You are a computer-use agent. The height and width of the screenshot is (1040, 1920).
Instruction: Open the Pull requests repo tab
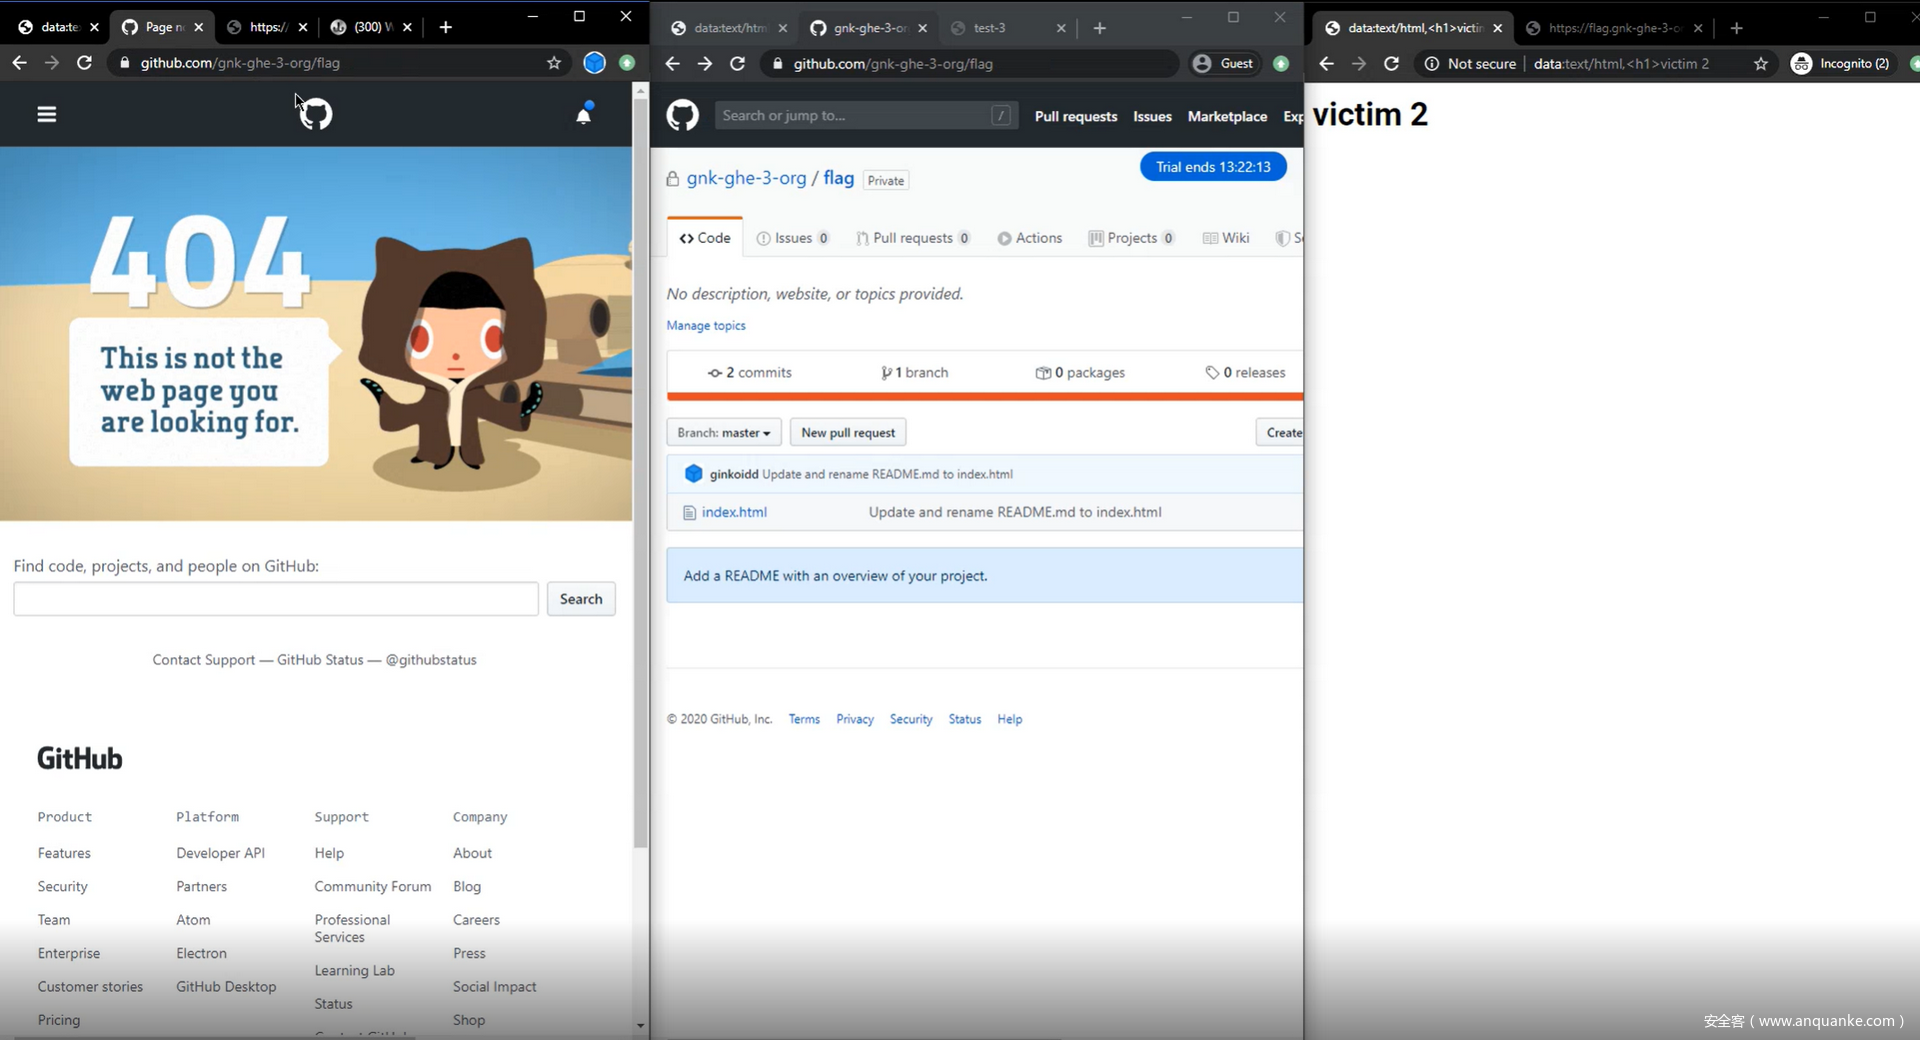pyautogui.click(x=913, y=238)
